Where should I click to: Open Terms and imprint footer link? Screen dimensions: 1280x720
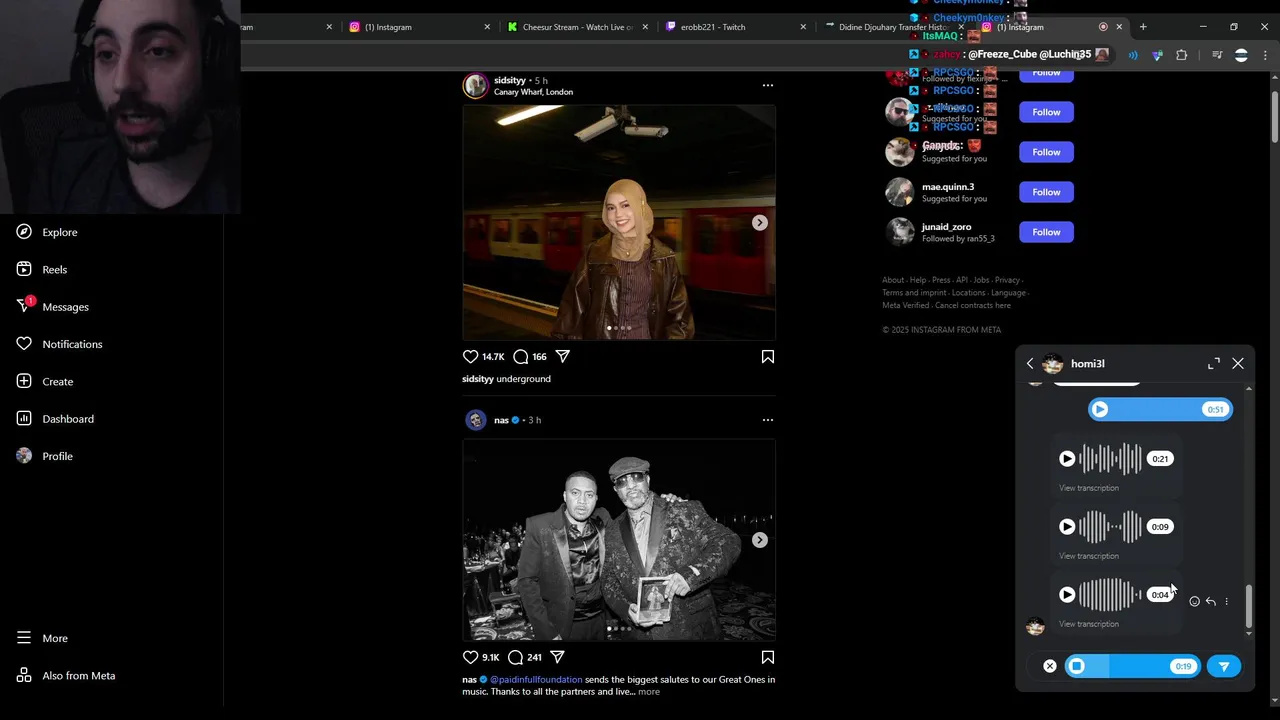click(x=914, y=293)
